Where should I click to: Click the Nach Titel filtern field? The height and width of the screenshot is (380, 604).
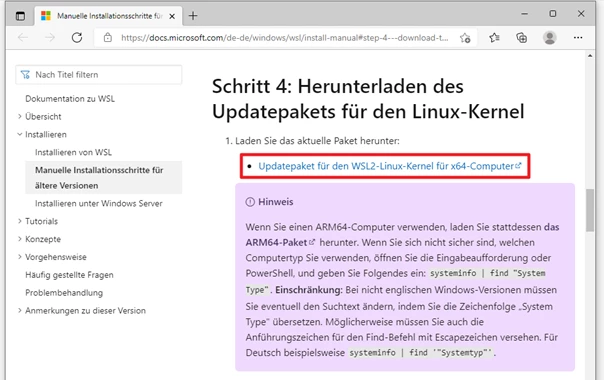[x=99, y=75]
